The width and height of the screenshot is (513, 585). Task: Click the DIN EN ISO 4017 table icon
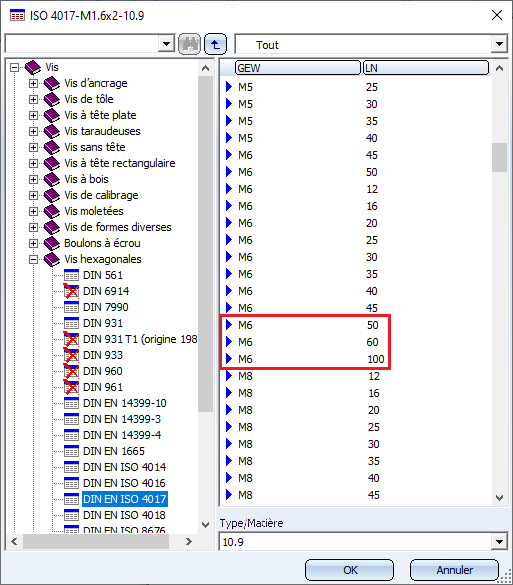click(x=71, y=499)
